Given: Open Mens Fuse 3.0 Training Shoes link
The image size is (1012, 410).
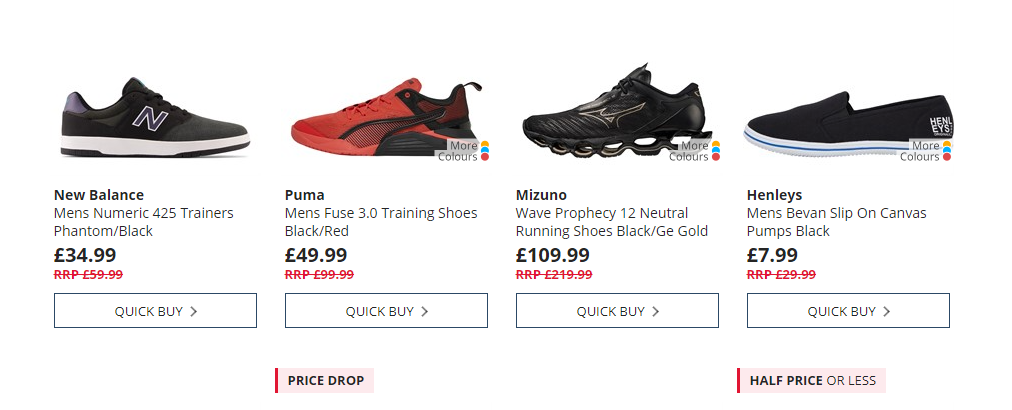Looking at the screenshot, I should click(381, 222).
